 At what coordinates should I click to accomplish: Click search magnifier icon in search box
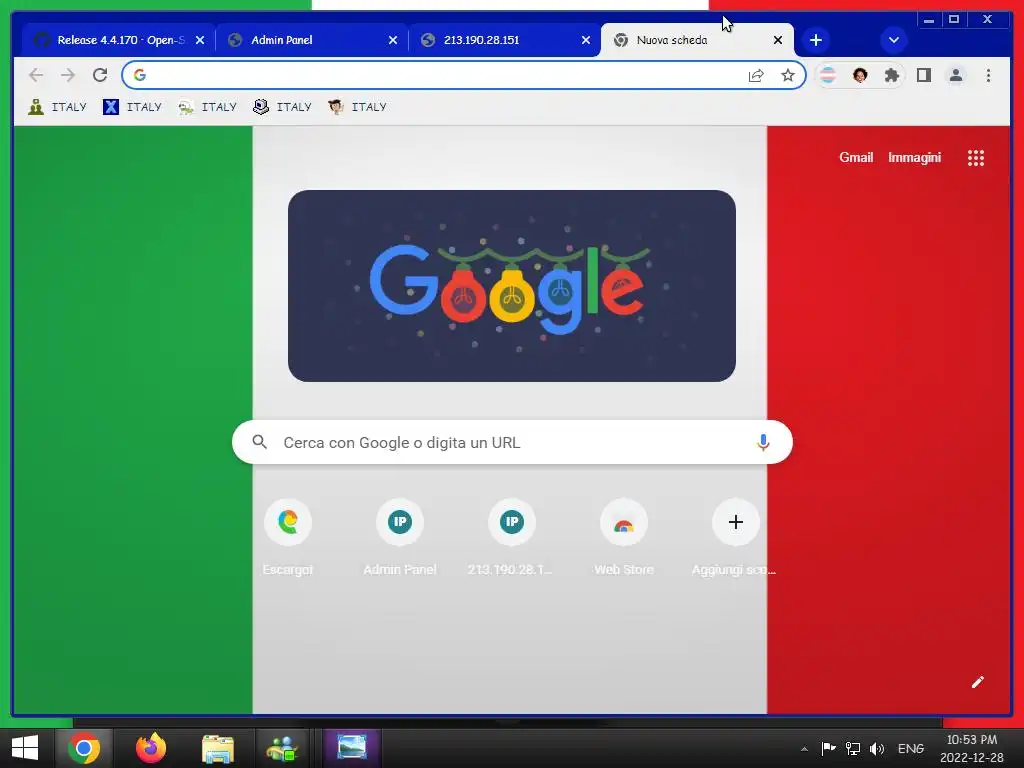[260, 442]
